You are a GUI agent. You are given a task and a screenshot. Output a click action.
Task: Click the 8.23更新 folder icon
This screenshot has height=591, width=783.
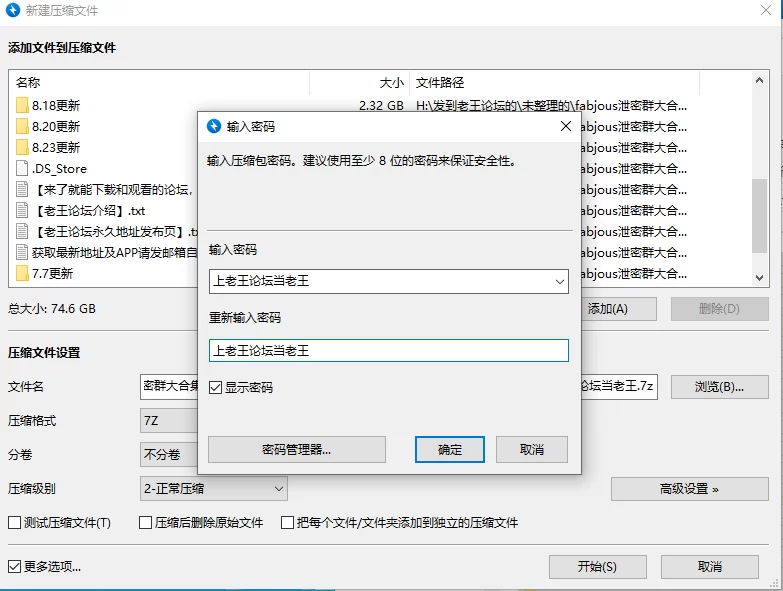[x=22, y=147]
